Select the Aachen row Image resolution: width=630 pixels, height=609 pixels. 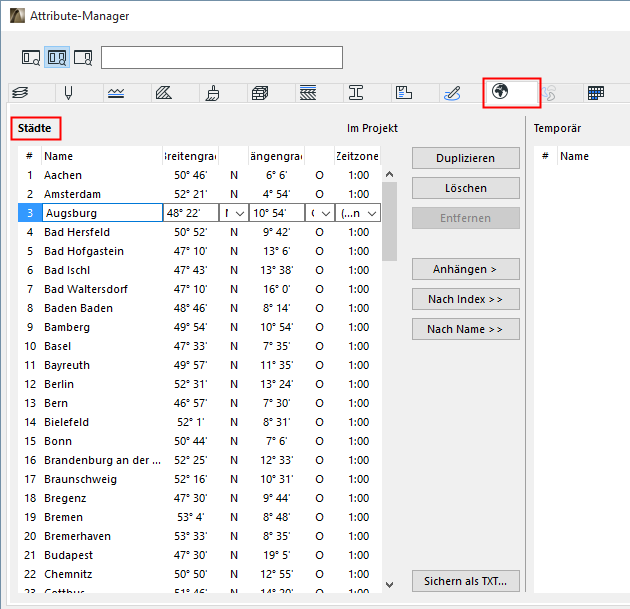coord(199,175)
